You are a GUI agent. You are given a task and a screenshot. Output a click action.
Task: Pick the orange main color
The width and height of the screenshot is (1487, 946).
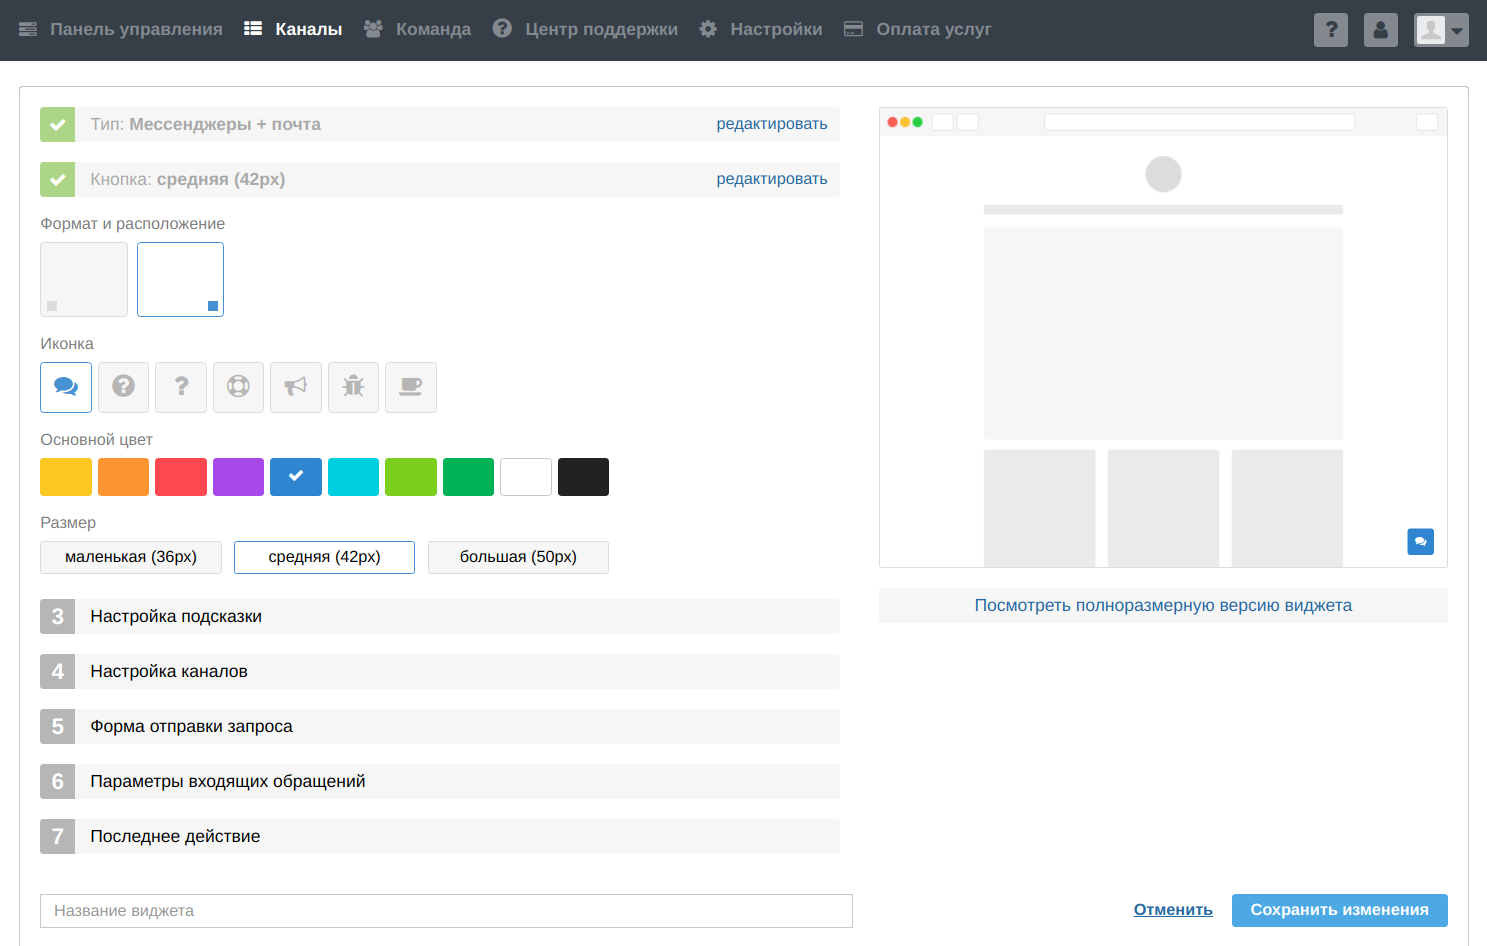coord(124,477)
